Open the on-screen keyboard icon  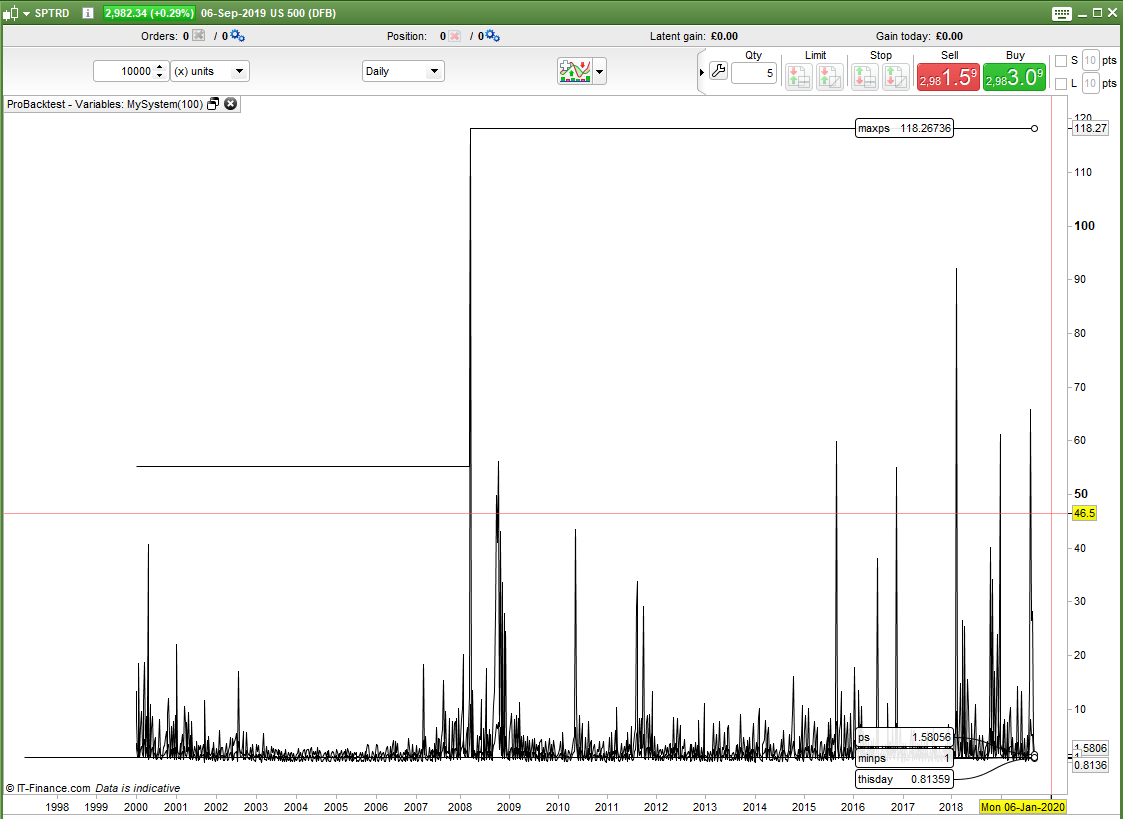point(1062,13)
